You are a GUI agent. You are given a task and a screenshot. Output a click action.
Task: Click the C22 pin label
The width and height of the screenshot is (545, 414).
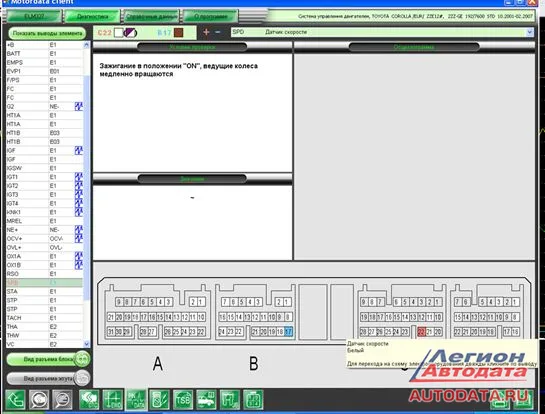104,33
